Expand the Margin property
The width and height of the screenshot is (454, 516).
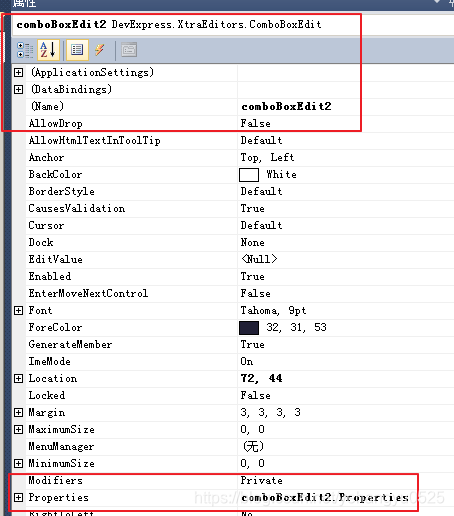pos(19,412)
